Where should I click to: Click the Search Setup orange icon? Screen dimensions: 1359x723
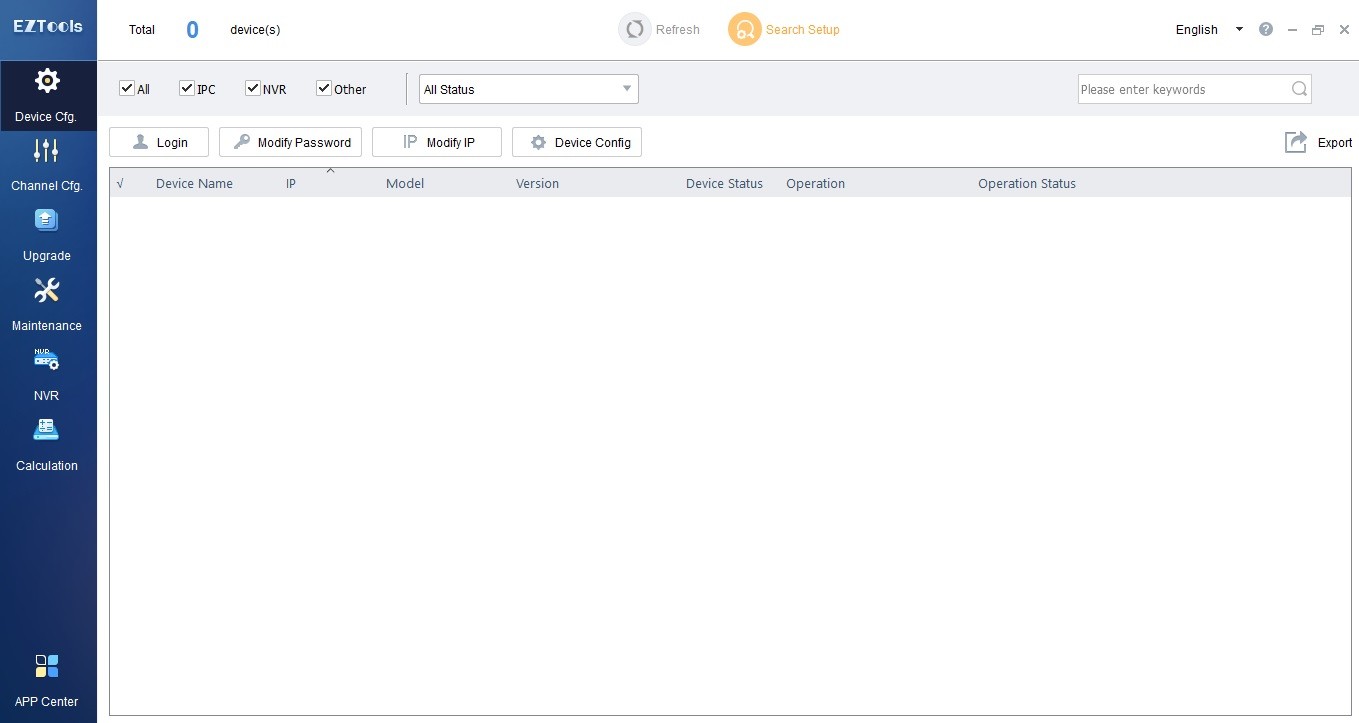pos(744,30)
